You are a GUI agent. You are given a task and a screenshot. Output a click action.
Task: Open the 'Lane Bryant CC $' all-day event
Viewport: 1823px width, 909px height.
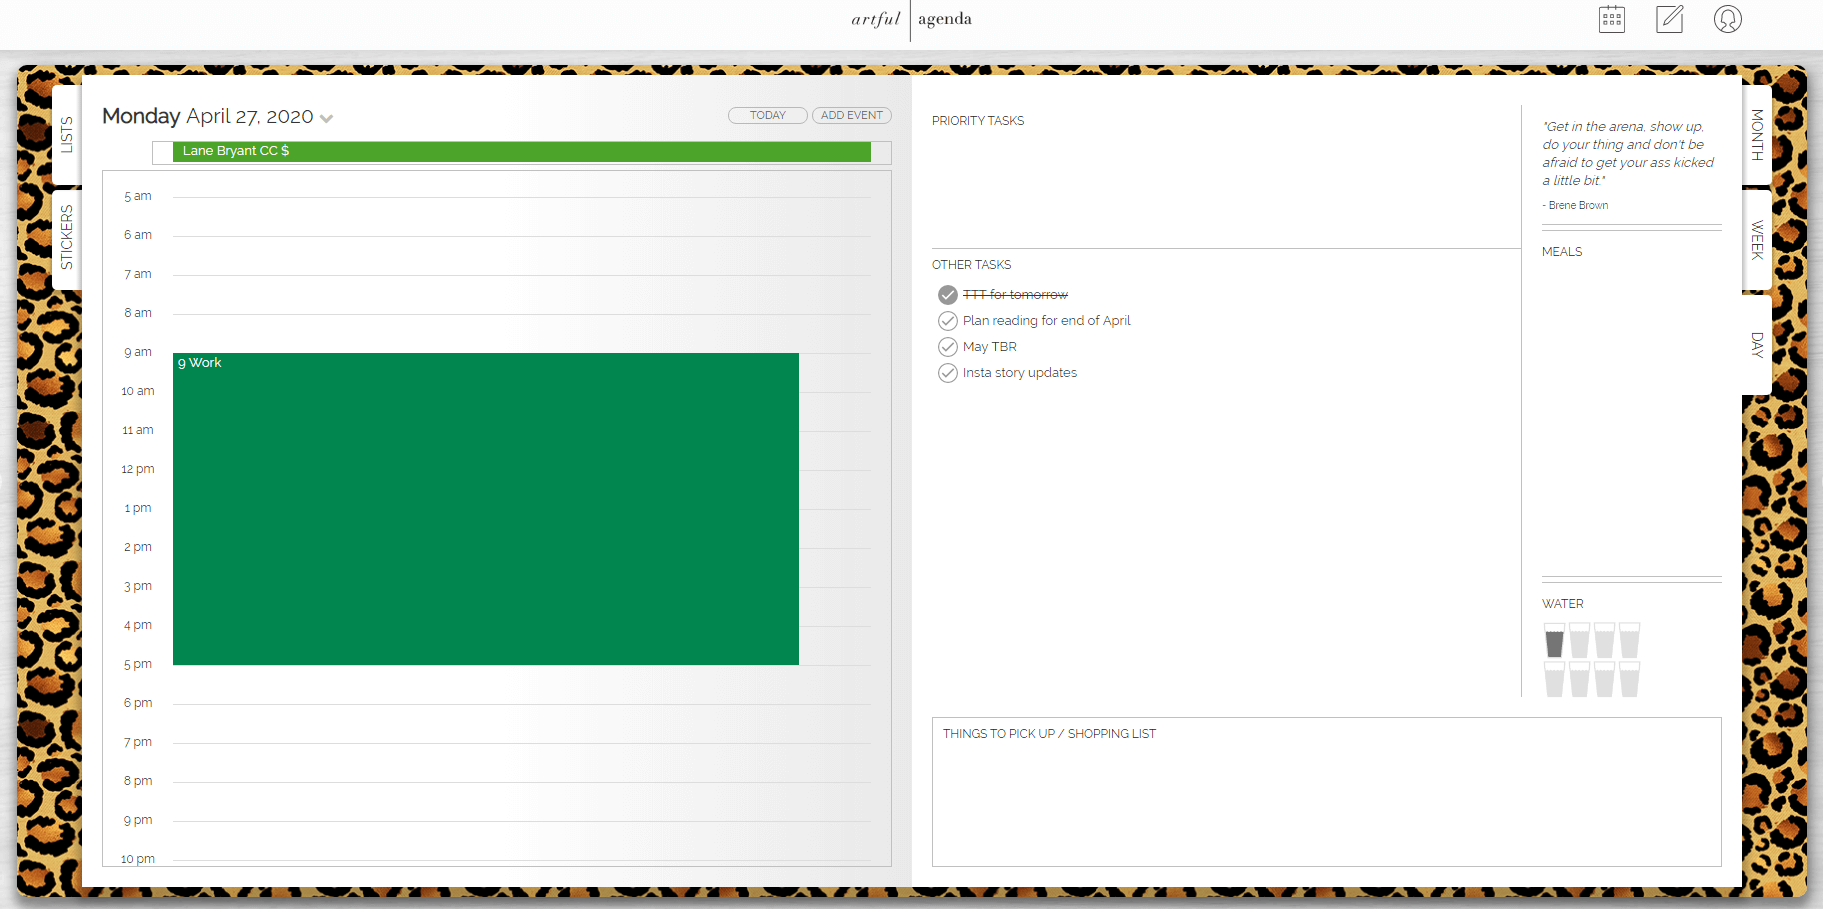coord(521,151)
